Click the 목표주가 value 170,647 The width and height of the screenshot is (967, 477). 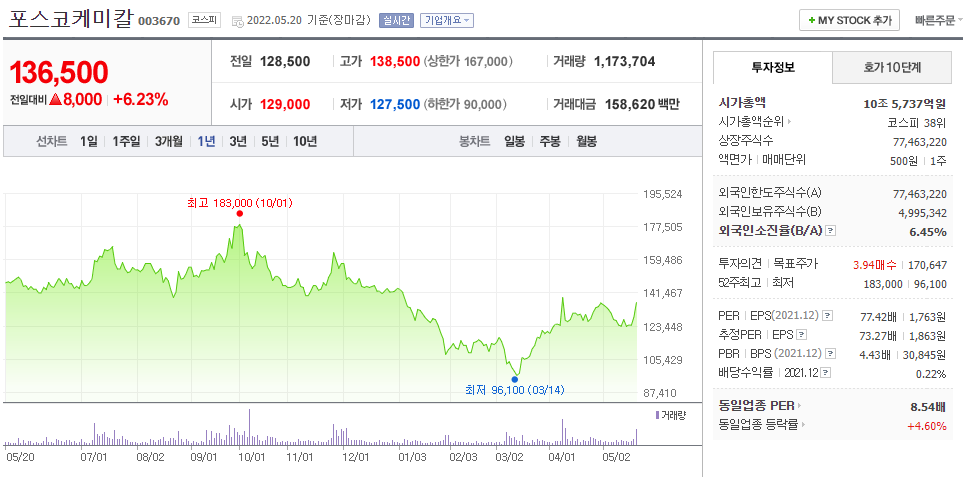pyautogui.click(x=928, y=265)
